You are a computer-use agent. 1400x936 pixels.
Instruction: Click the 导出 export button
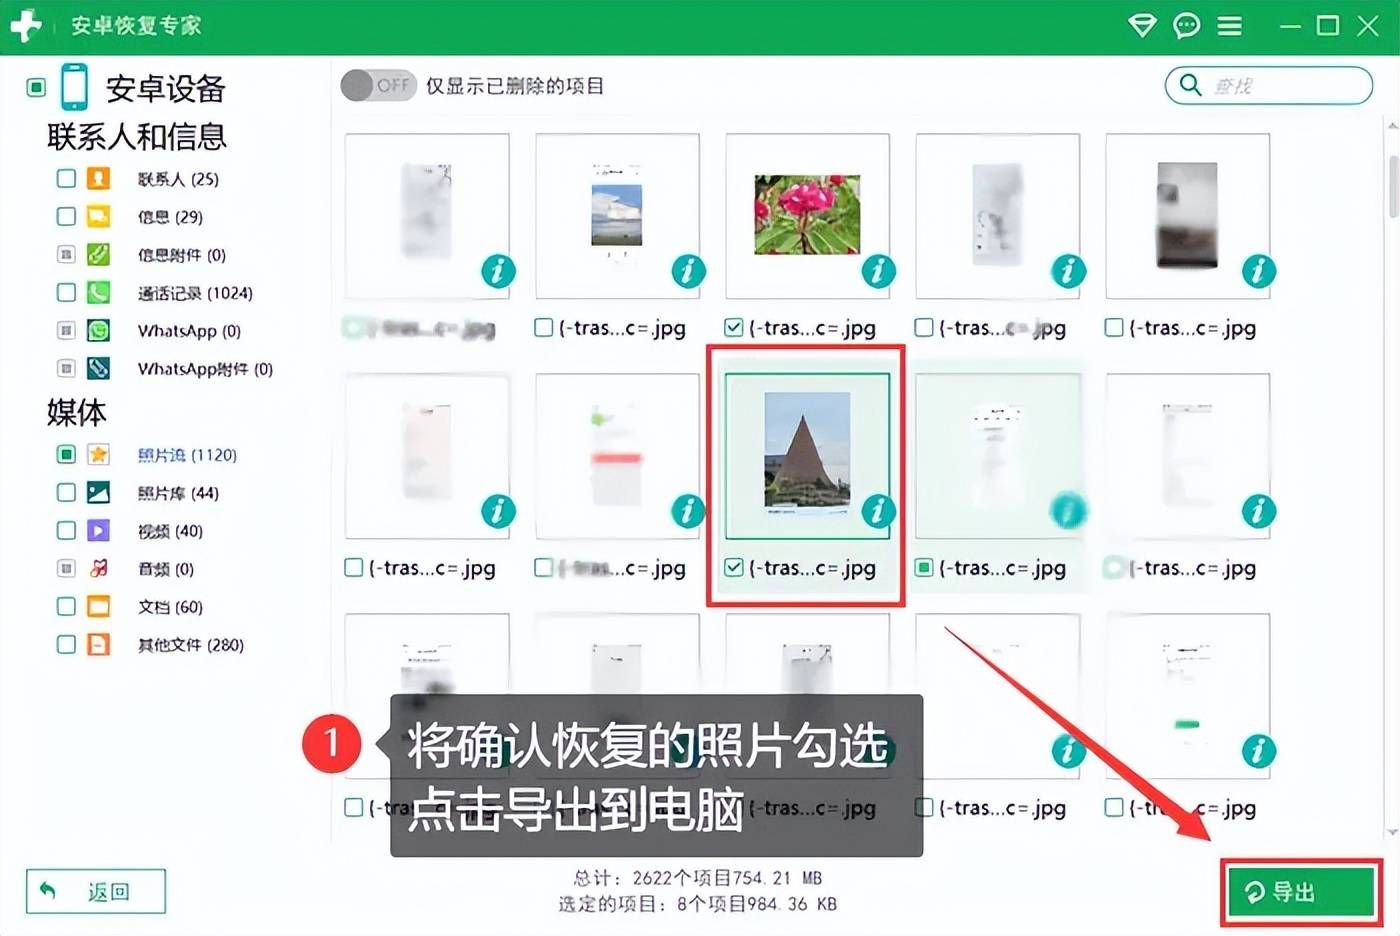1299,891
